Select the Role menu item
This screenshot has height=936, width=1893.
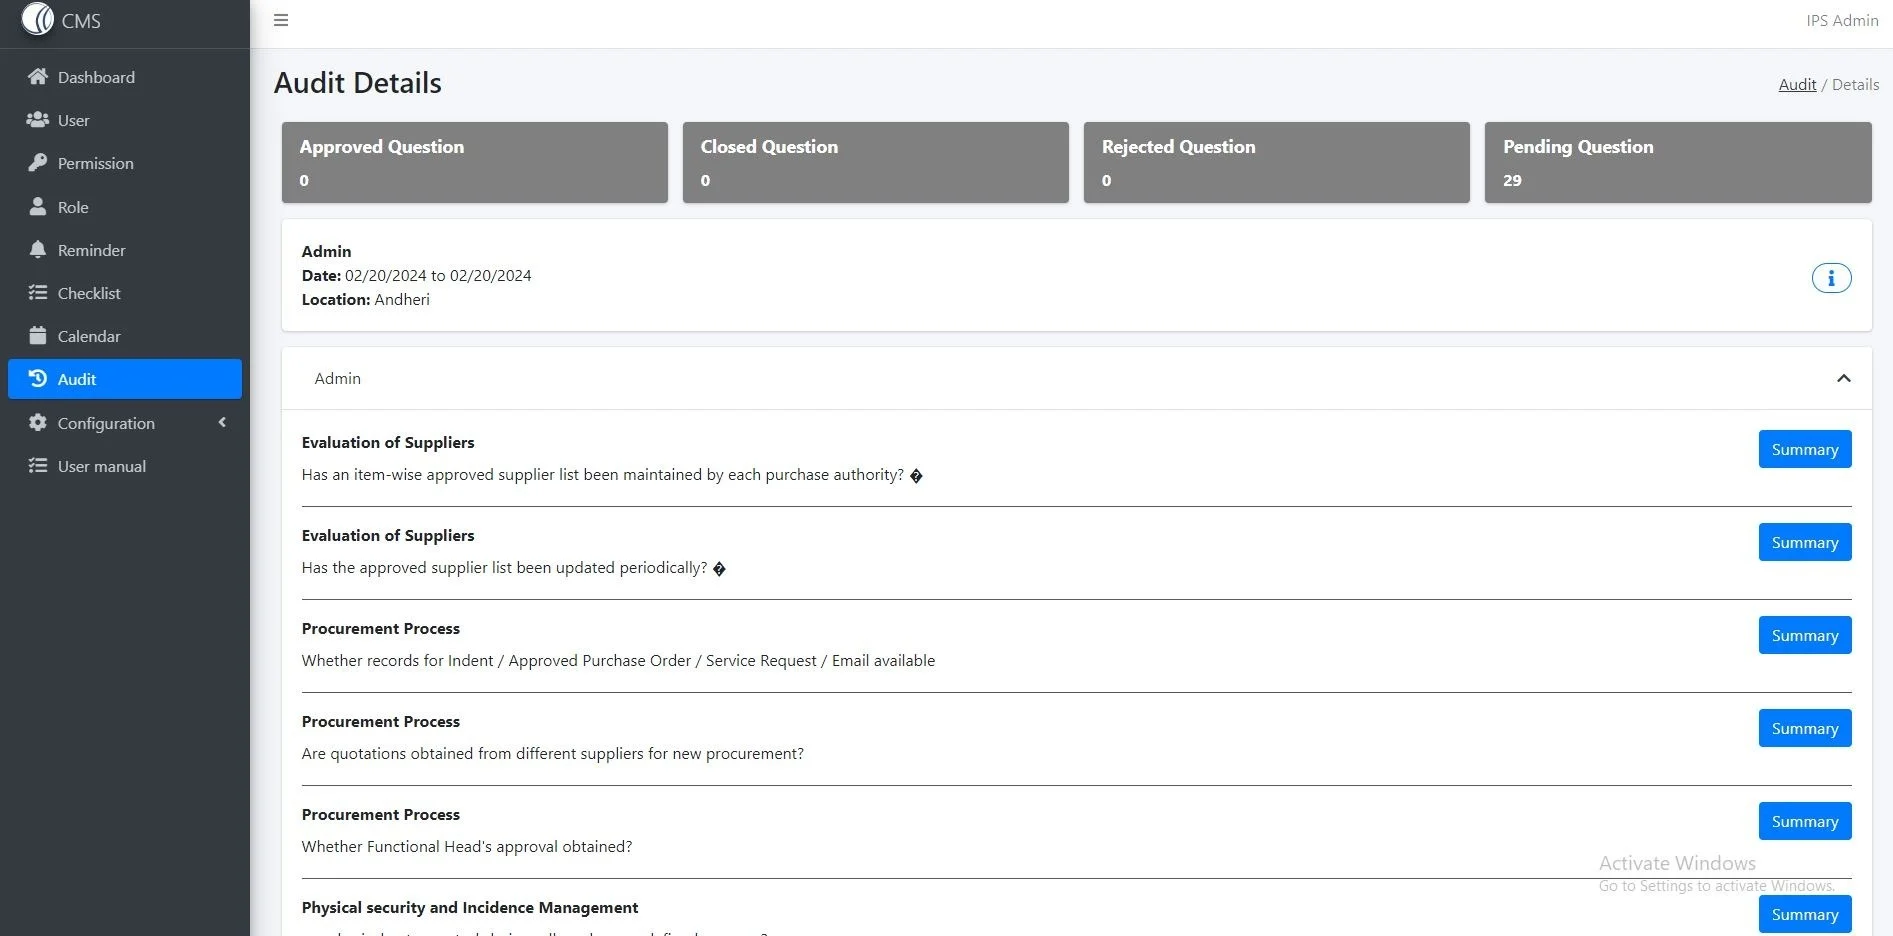125,207
